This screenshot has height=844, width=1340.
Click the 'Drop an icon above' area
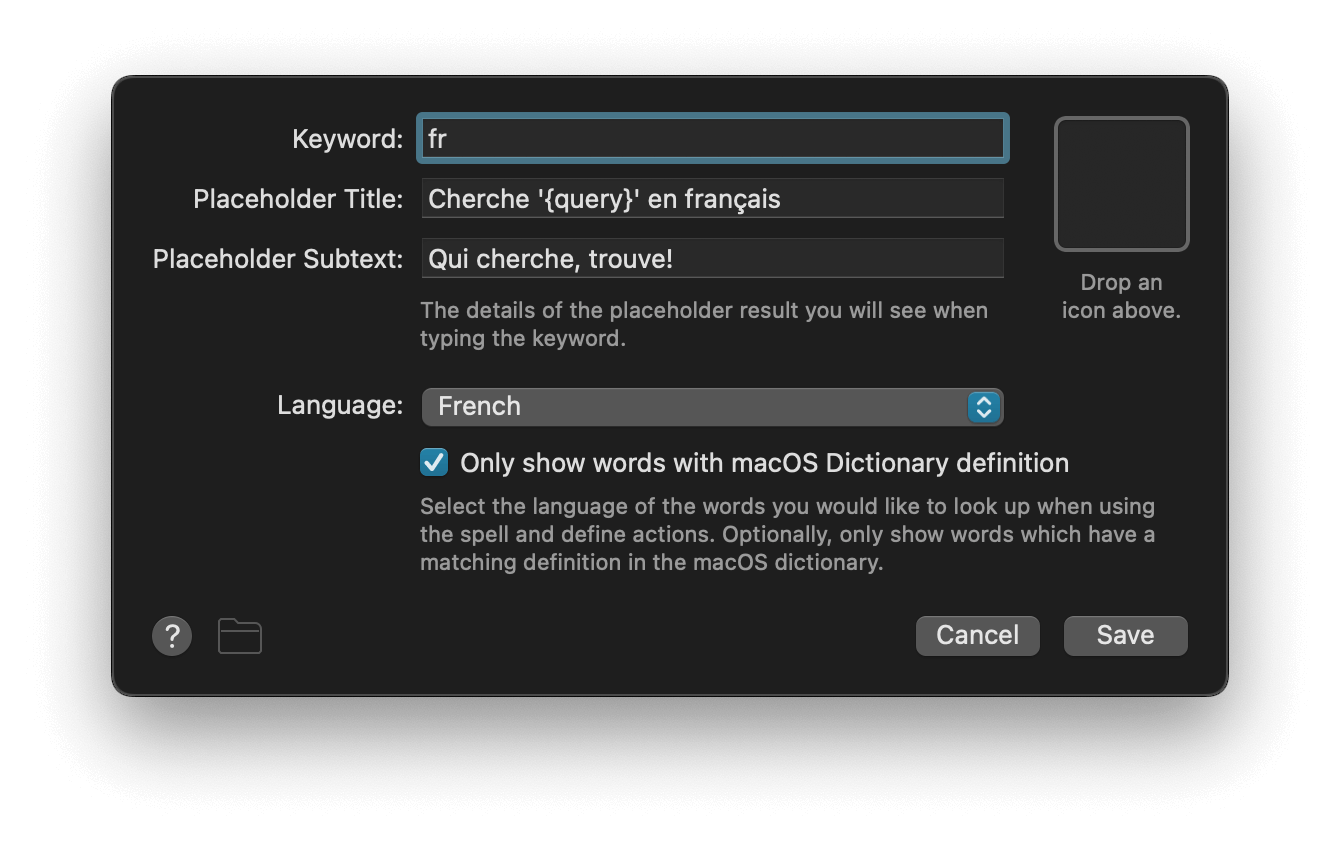tap(1121, 296)
